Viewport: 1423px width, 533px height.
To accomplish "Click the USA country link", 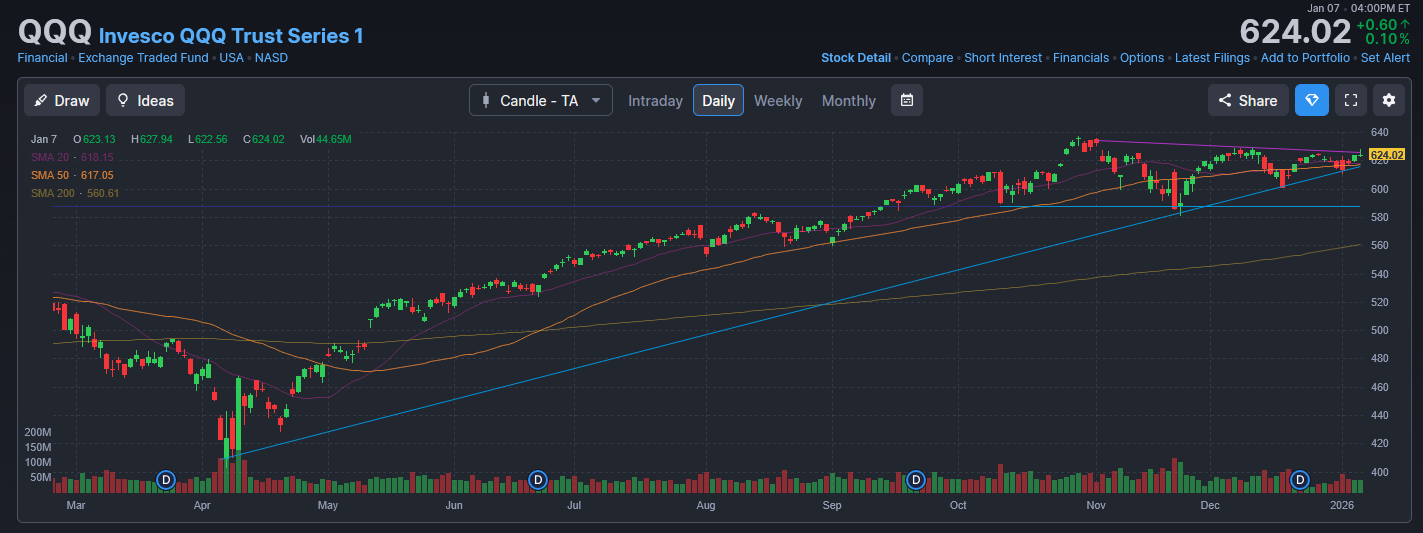I will point(232,58).
